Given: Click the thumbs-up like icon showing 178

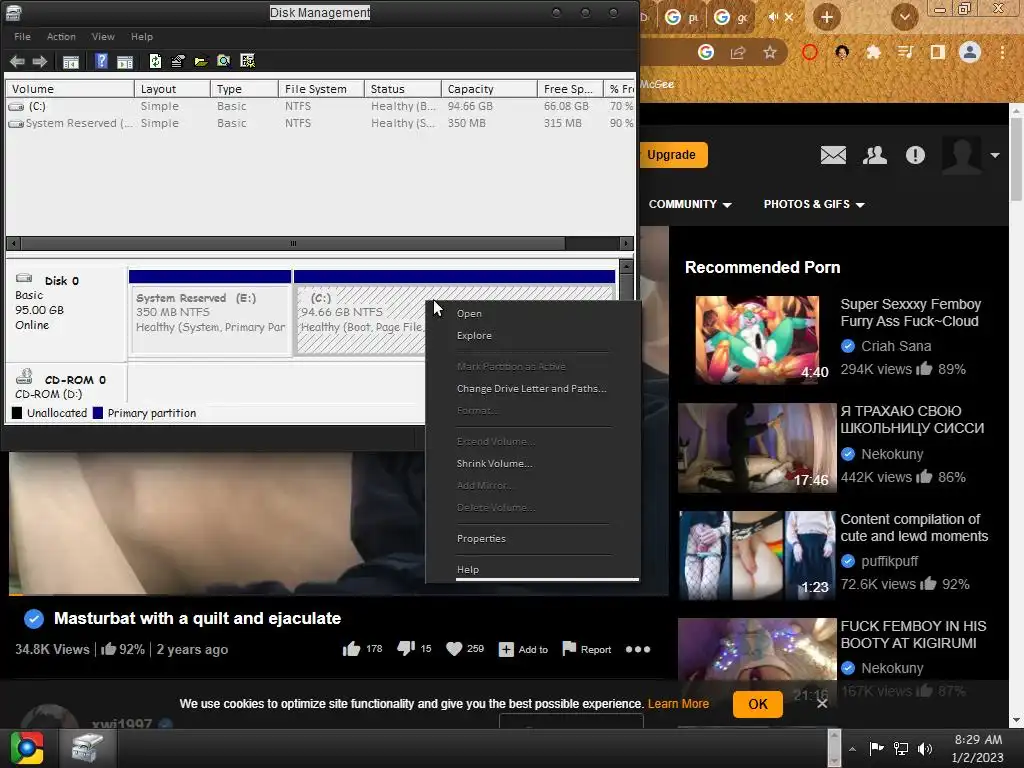Looking at the screenshot, I should tap(351, 648).
